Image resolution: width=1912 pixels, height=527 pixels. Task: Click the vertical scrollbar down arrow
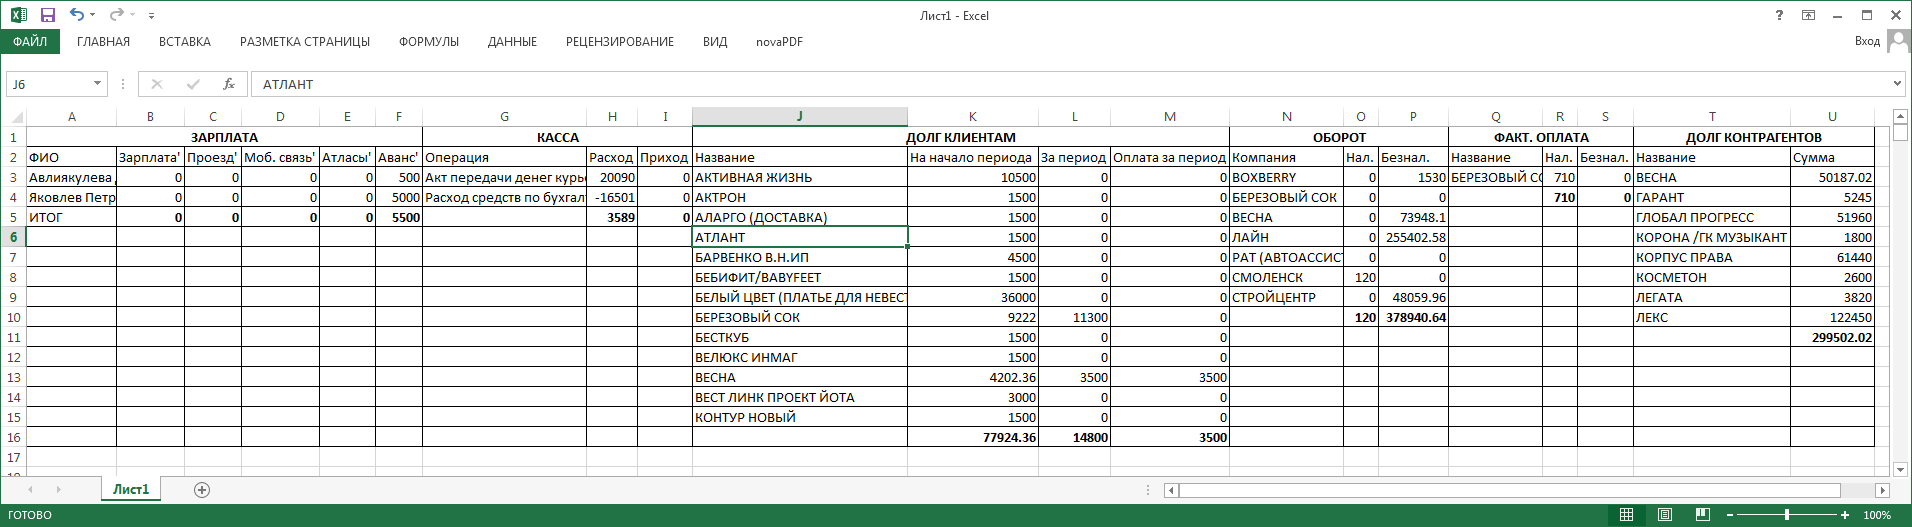1900,470
